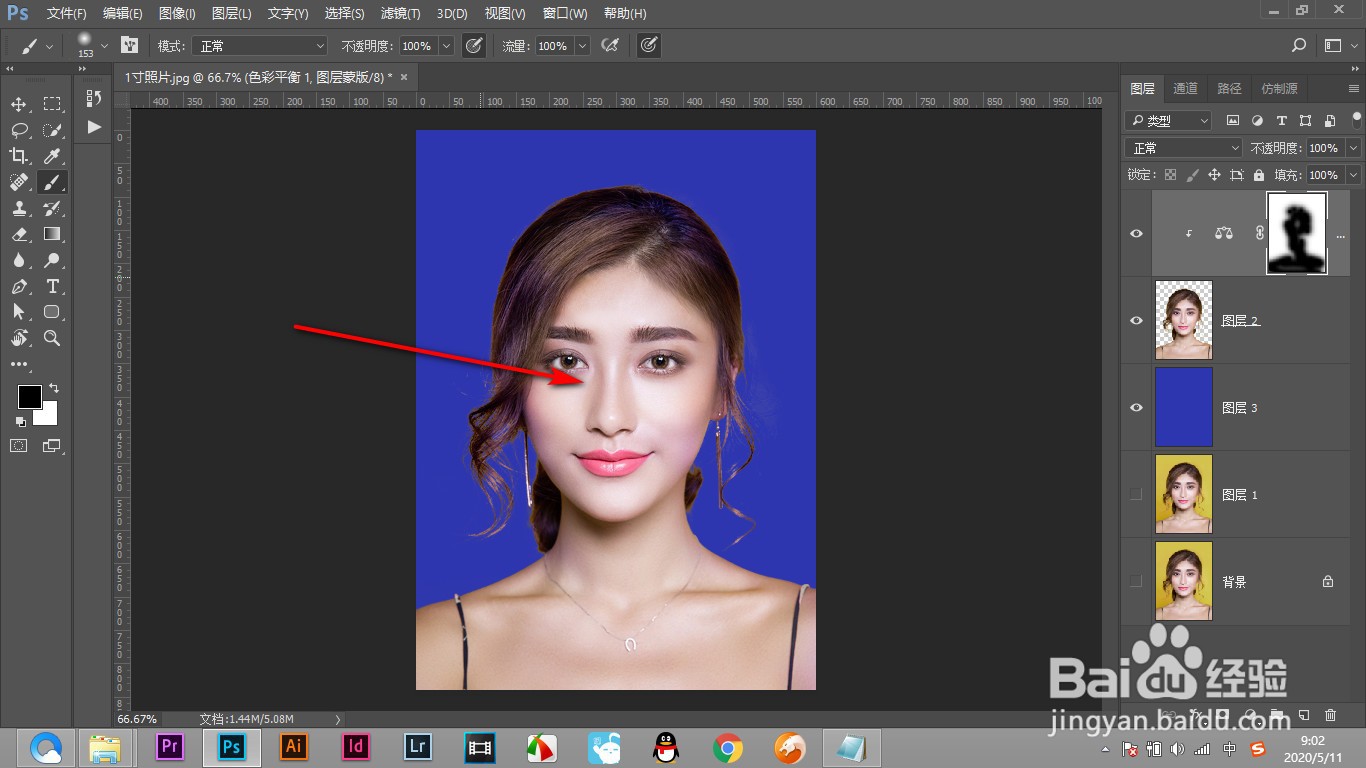This screenshot has width=1366, height=768.
Task: Expand layer fill 填充 dropdown arrow
Action: [x=1353, y=175]
